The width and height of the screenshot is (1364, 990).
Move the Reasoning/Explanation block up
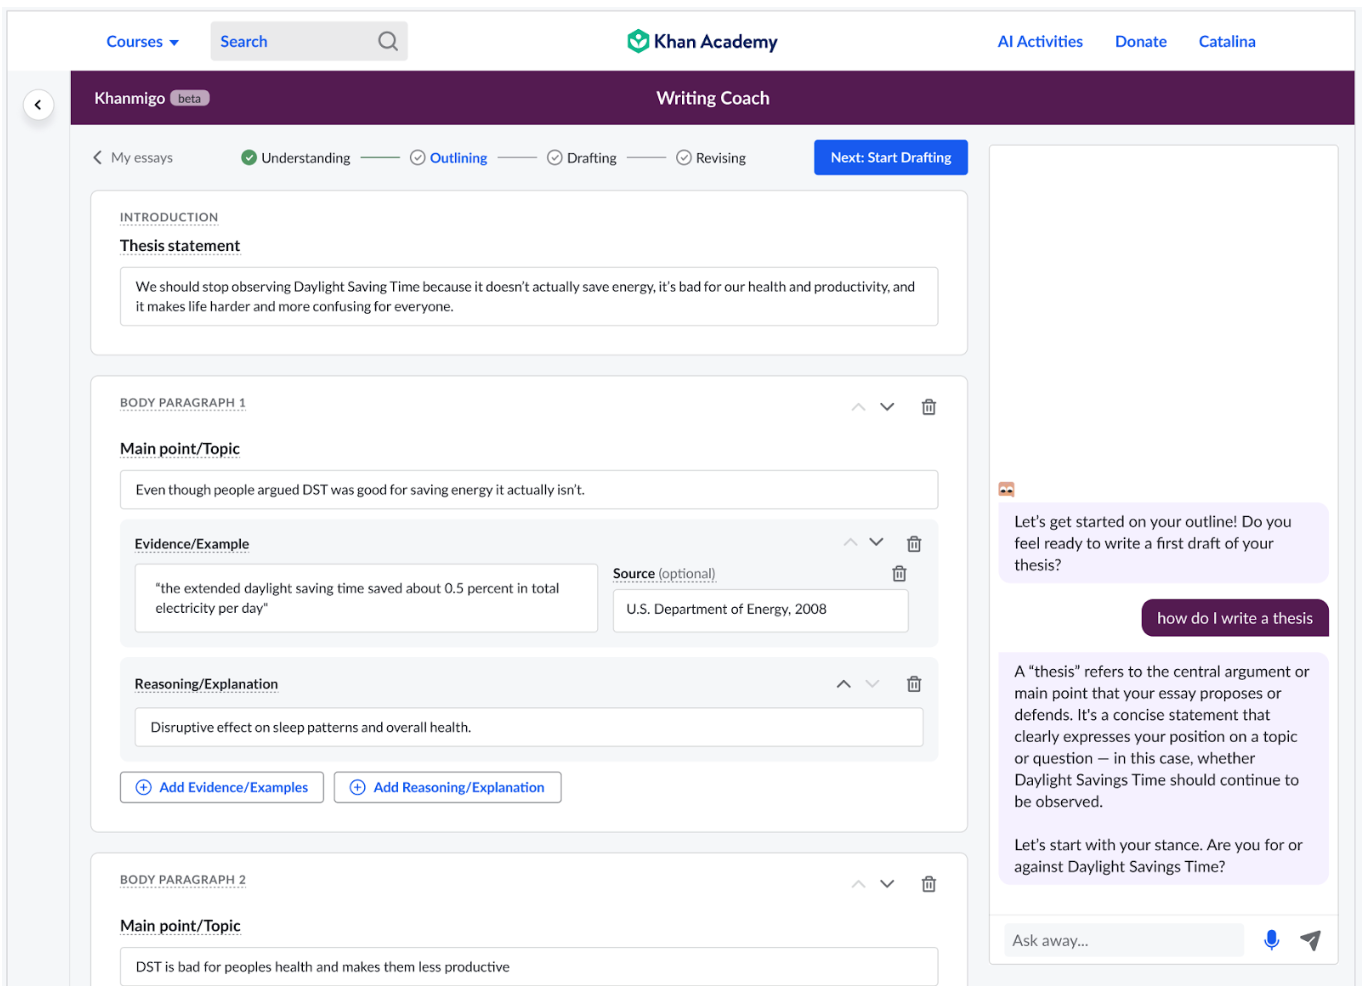pyautogui.click(x=844, y=684)
